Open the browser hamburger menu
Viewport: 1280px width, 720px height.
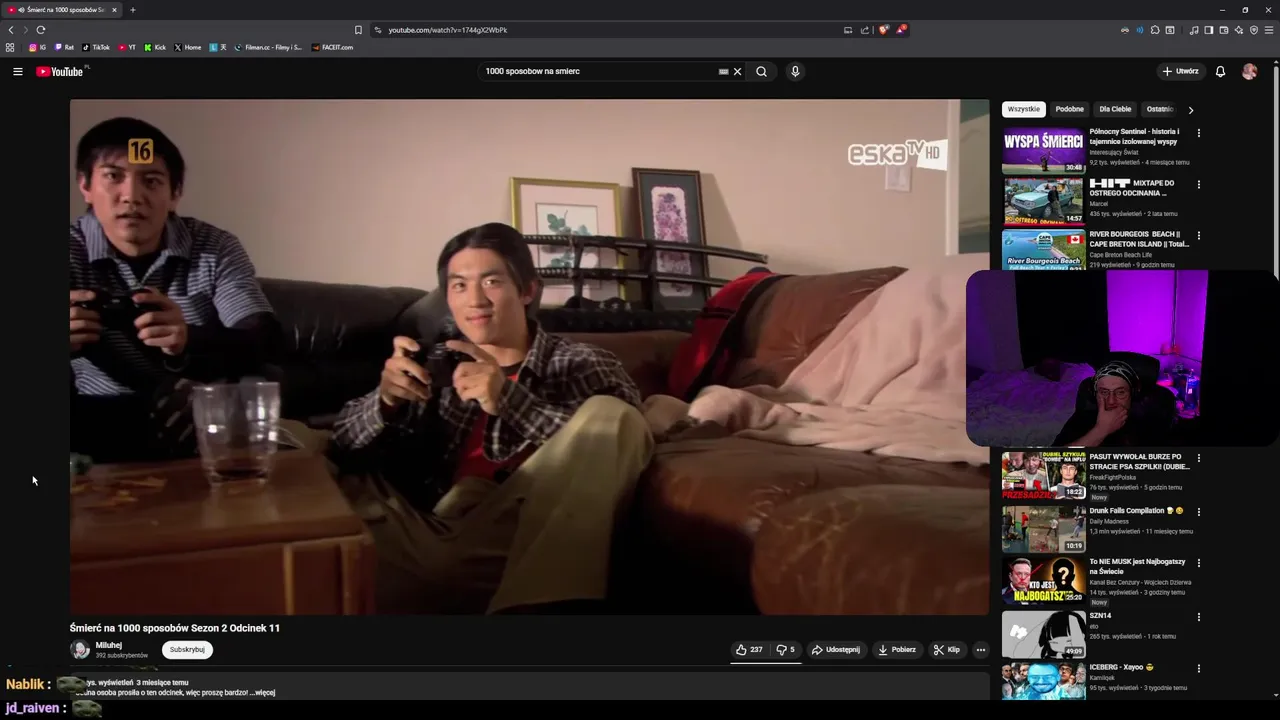[1269, 30]
